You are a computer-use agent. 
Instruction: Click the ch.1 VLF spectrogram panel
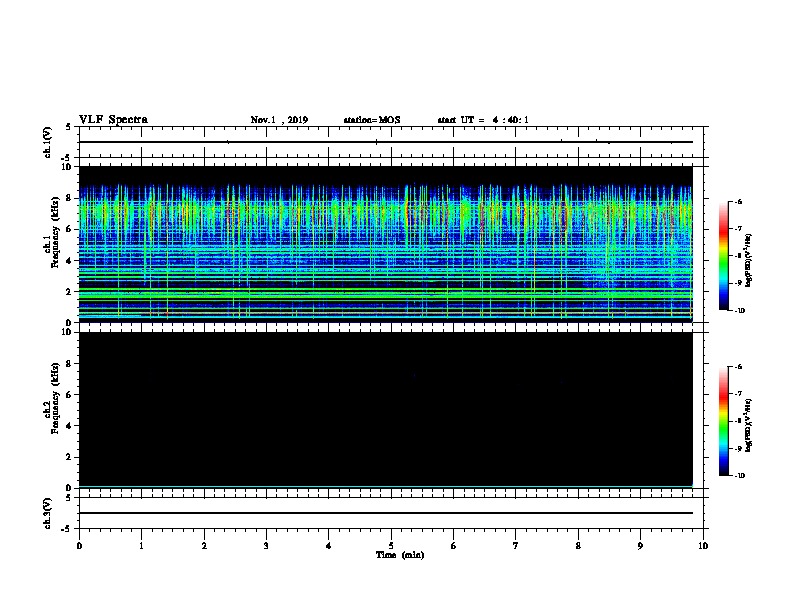tap(386, 244)
